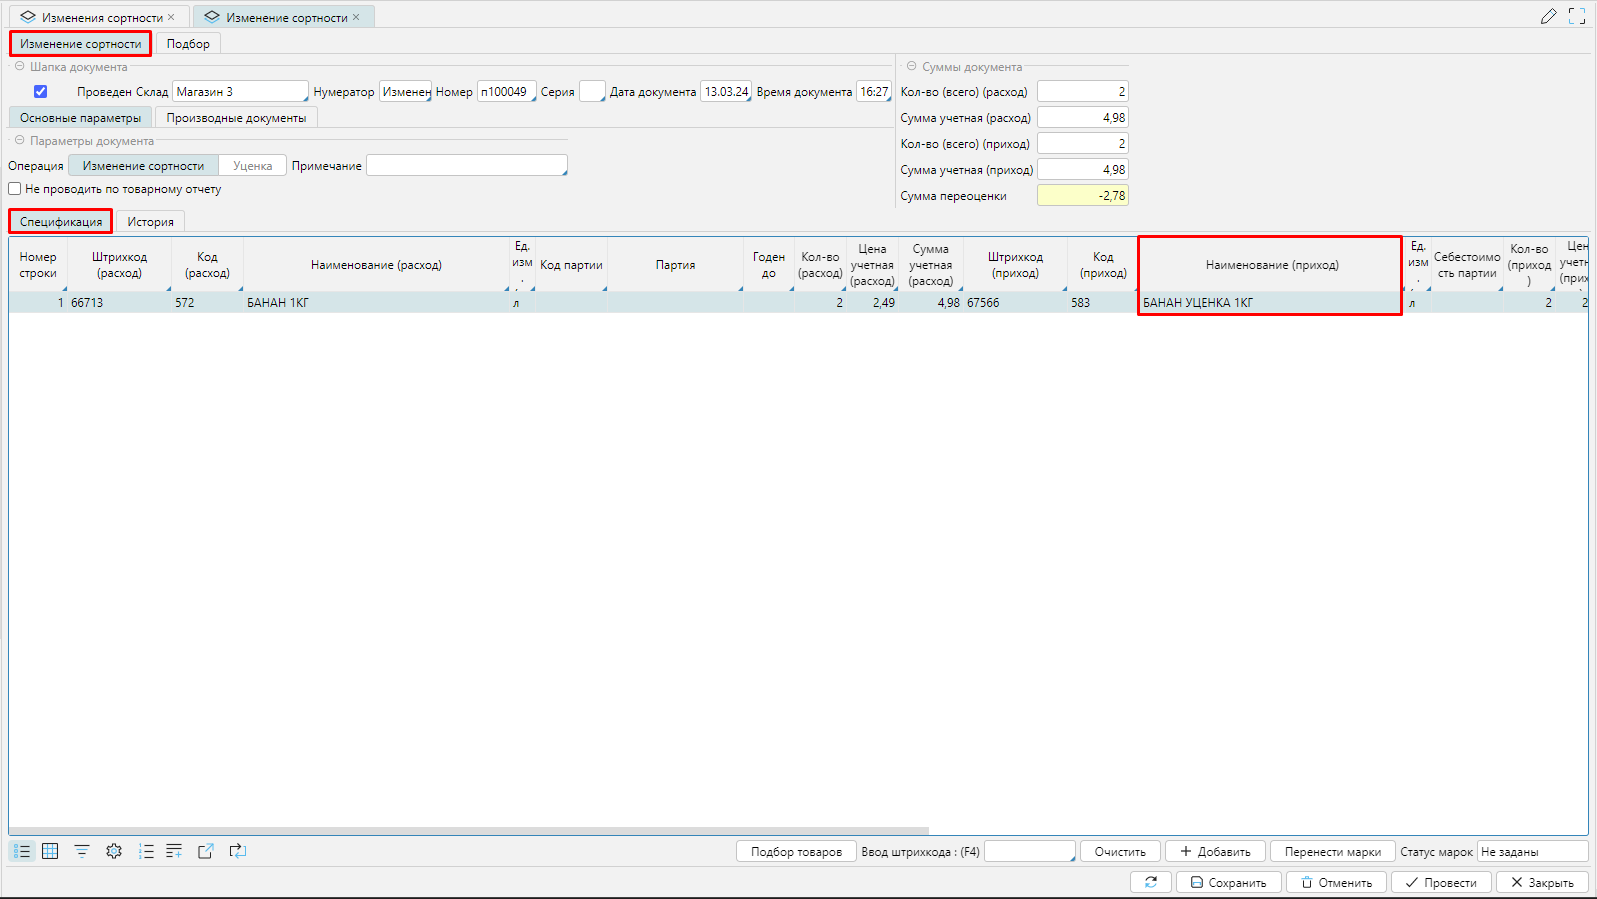Select the Уценка operation toggle
Viewport: 1597px width, 899px height.
pos(252,166)
